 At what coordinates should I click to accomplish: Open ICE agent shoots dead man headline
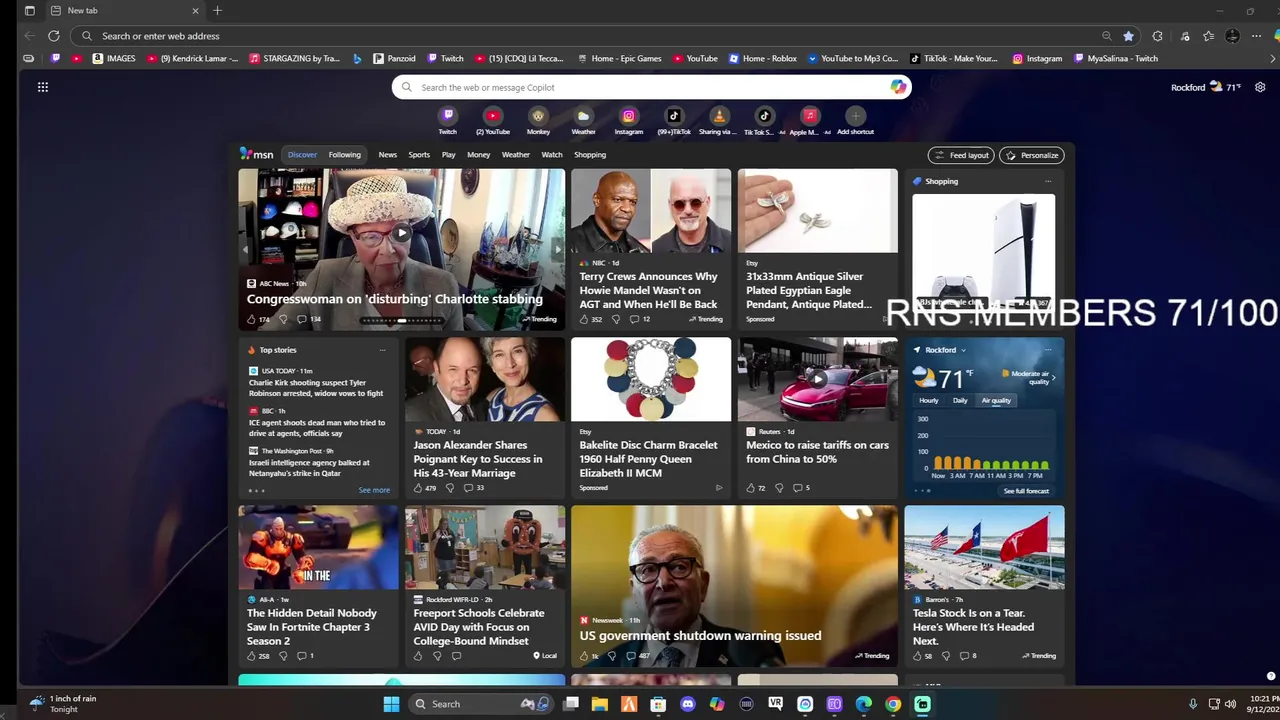point(317,428)
